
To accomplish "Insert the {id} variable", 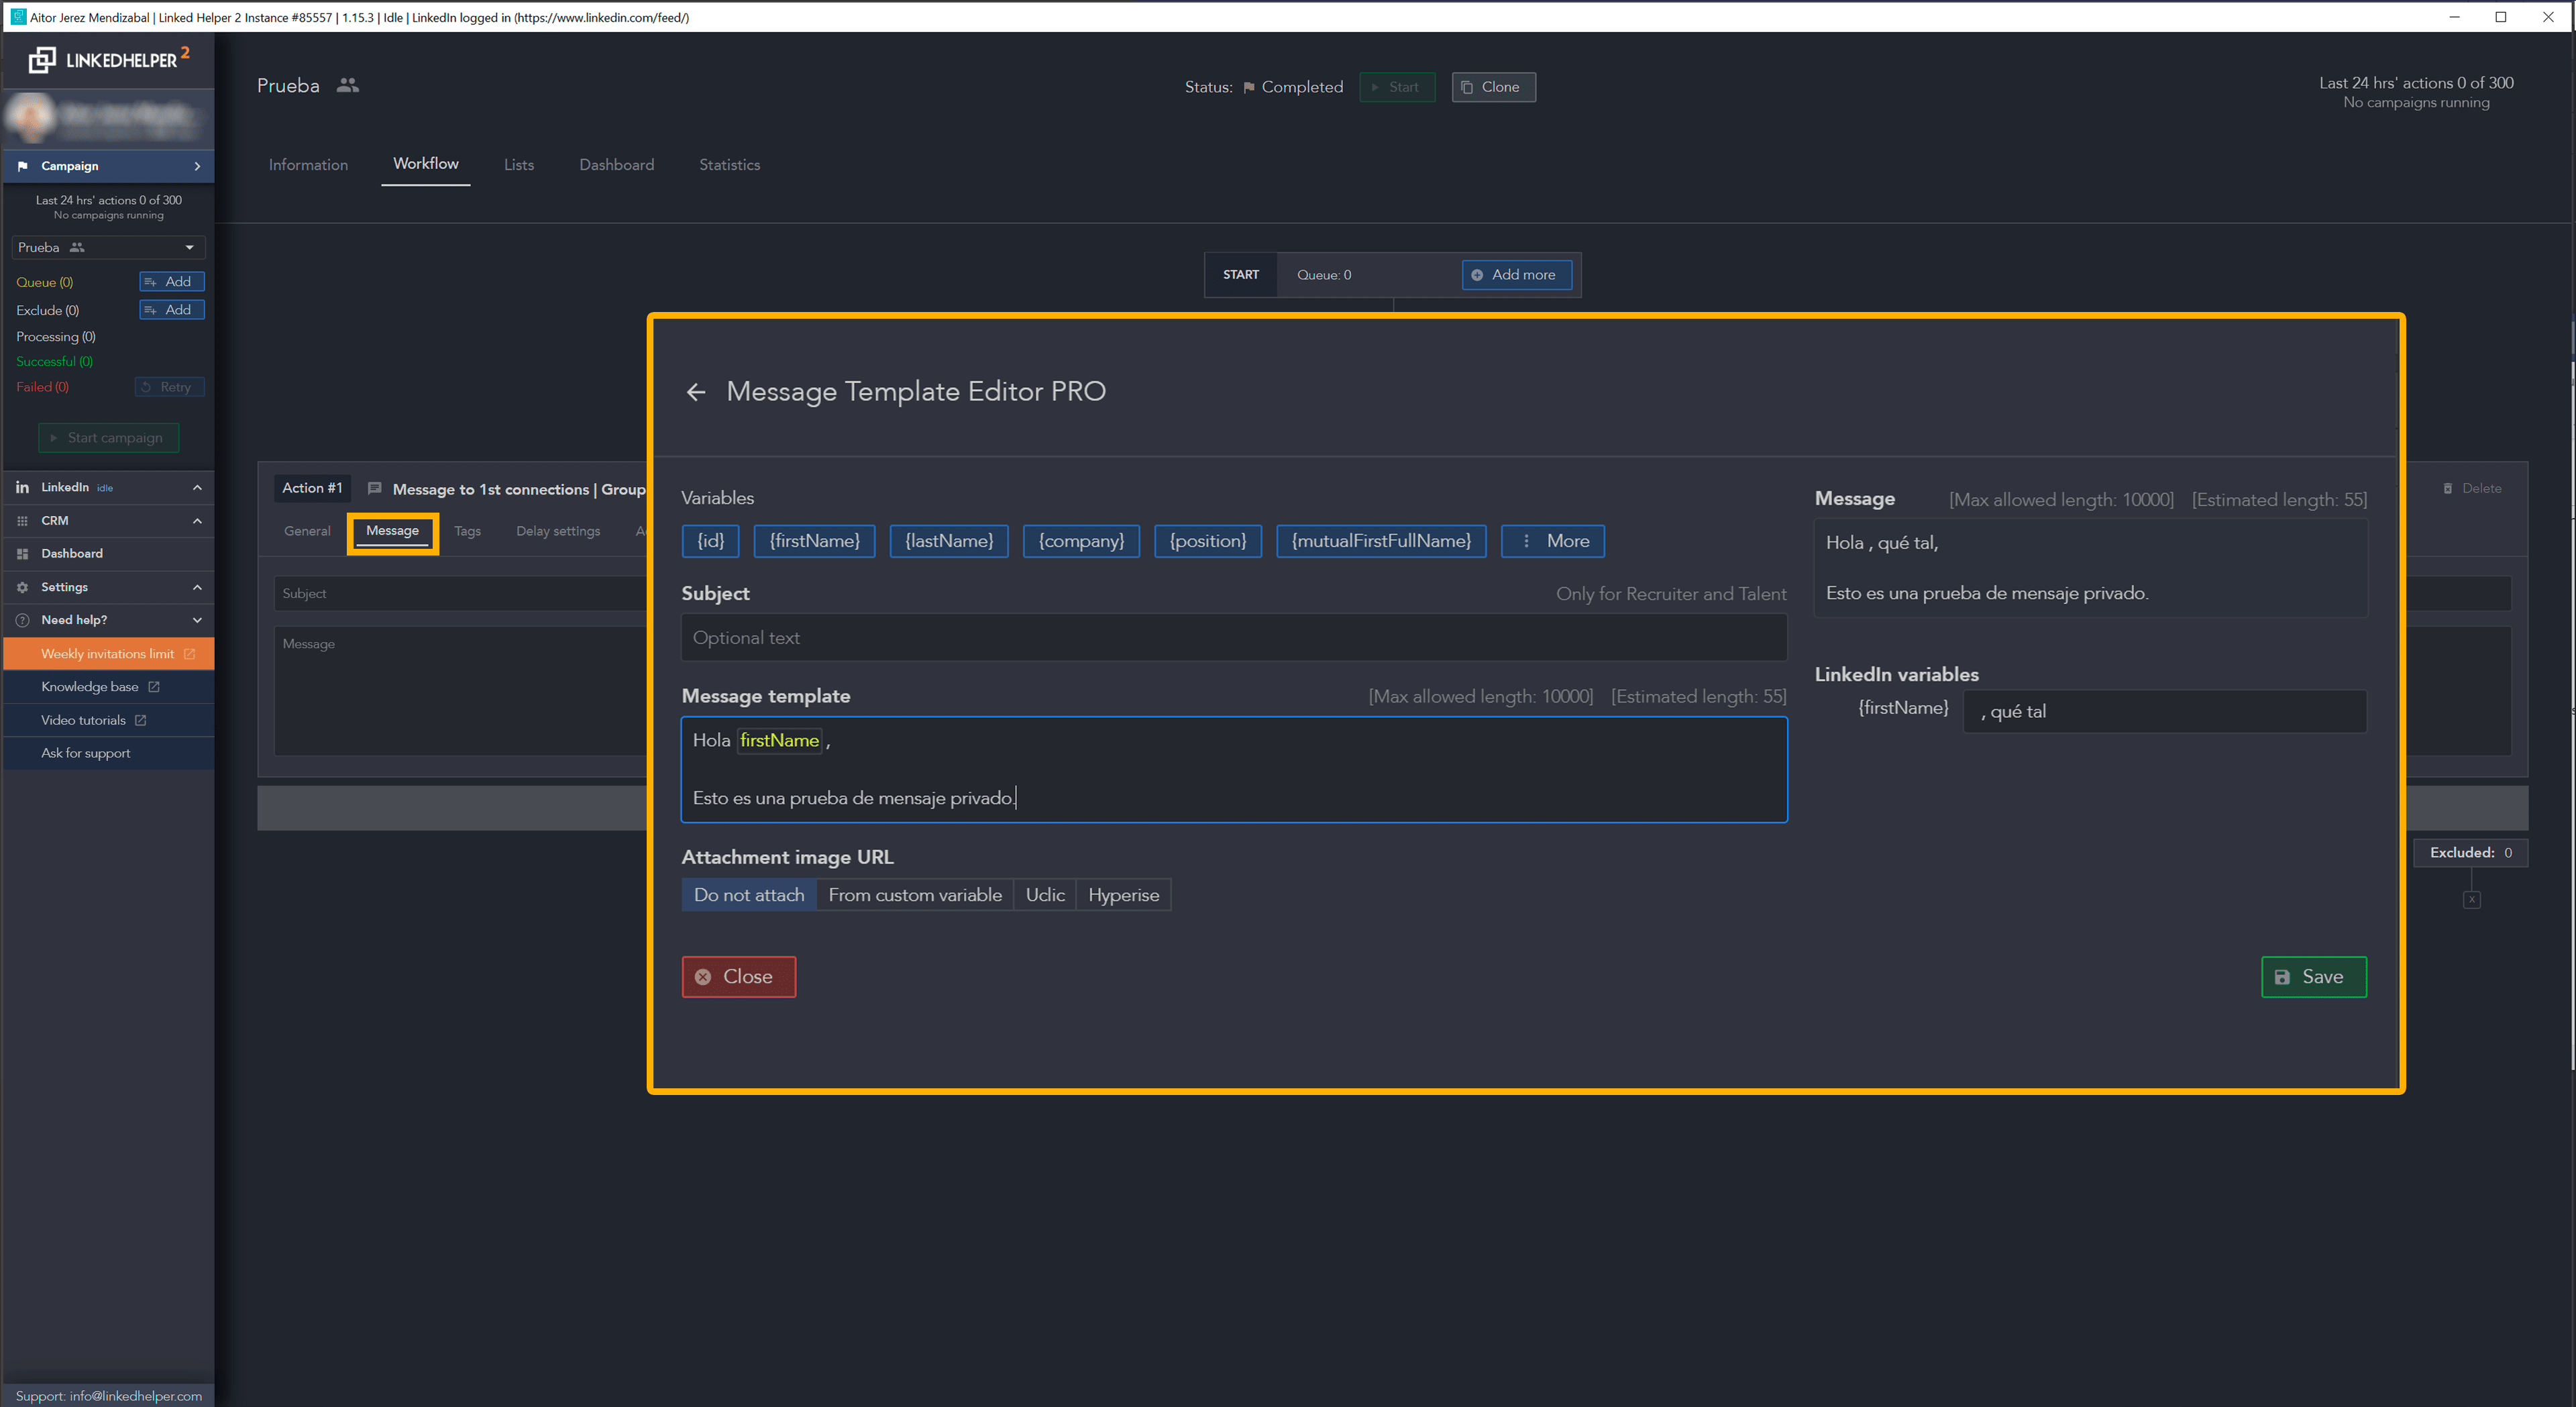I will (x=710, y=541).
